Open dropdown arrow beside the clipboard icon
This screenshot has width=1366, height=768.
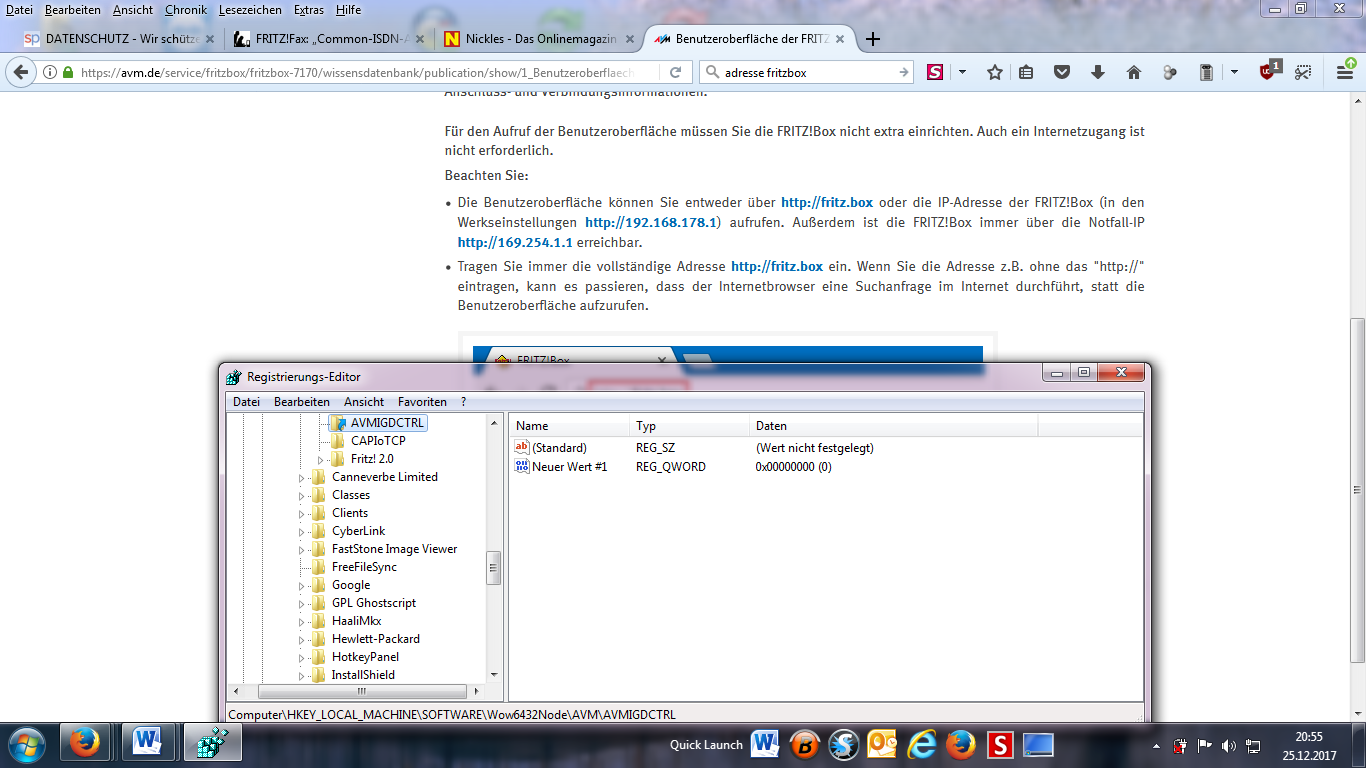coord(1234,72)
